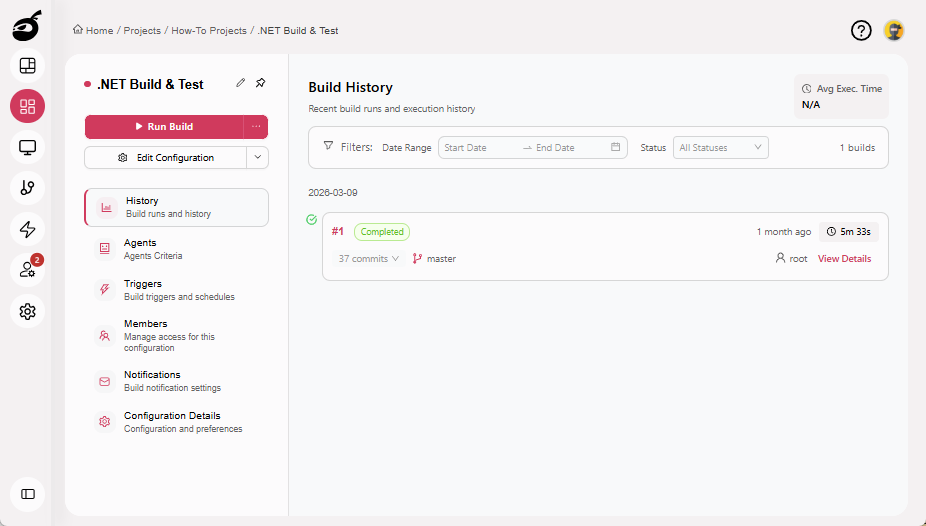Click the clock icon beside 5m 33s
The height and width of the screenshot is (526, 926).
pos(831,231)
